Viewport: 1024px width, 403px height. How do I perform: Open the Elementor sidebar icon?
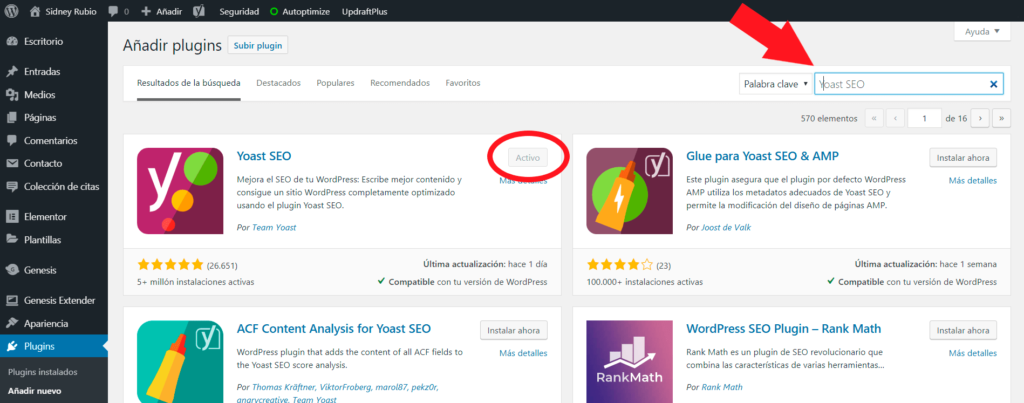[12, 217]
